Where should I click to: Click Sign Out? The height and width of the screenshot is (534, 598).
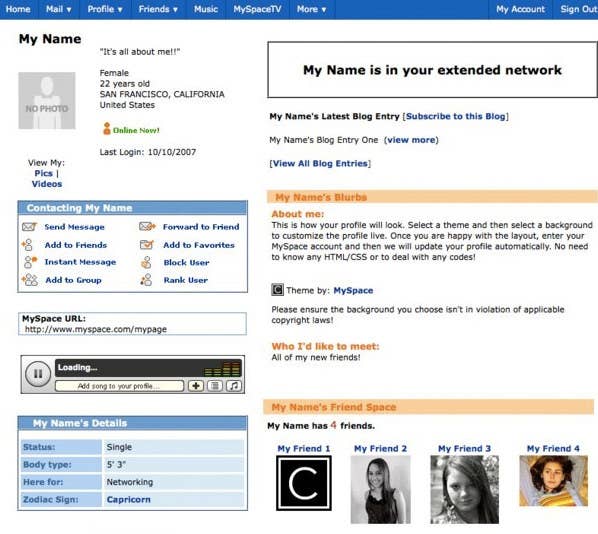tap(579, 9)
